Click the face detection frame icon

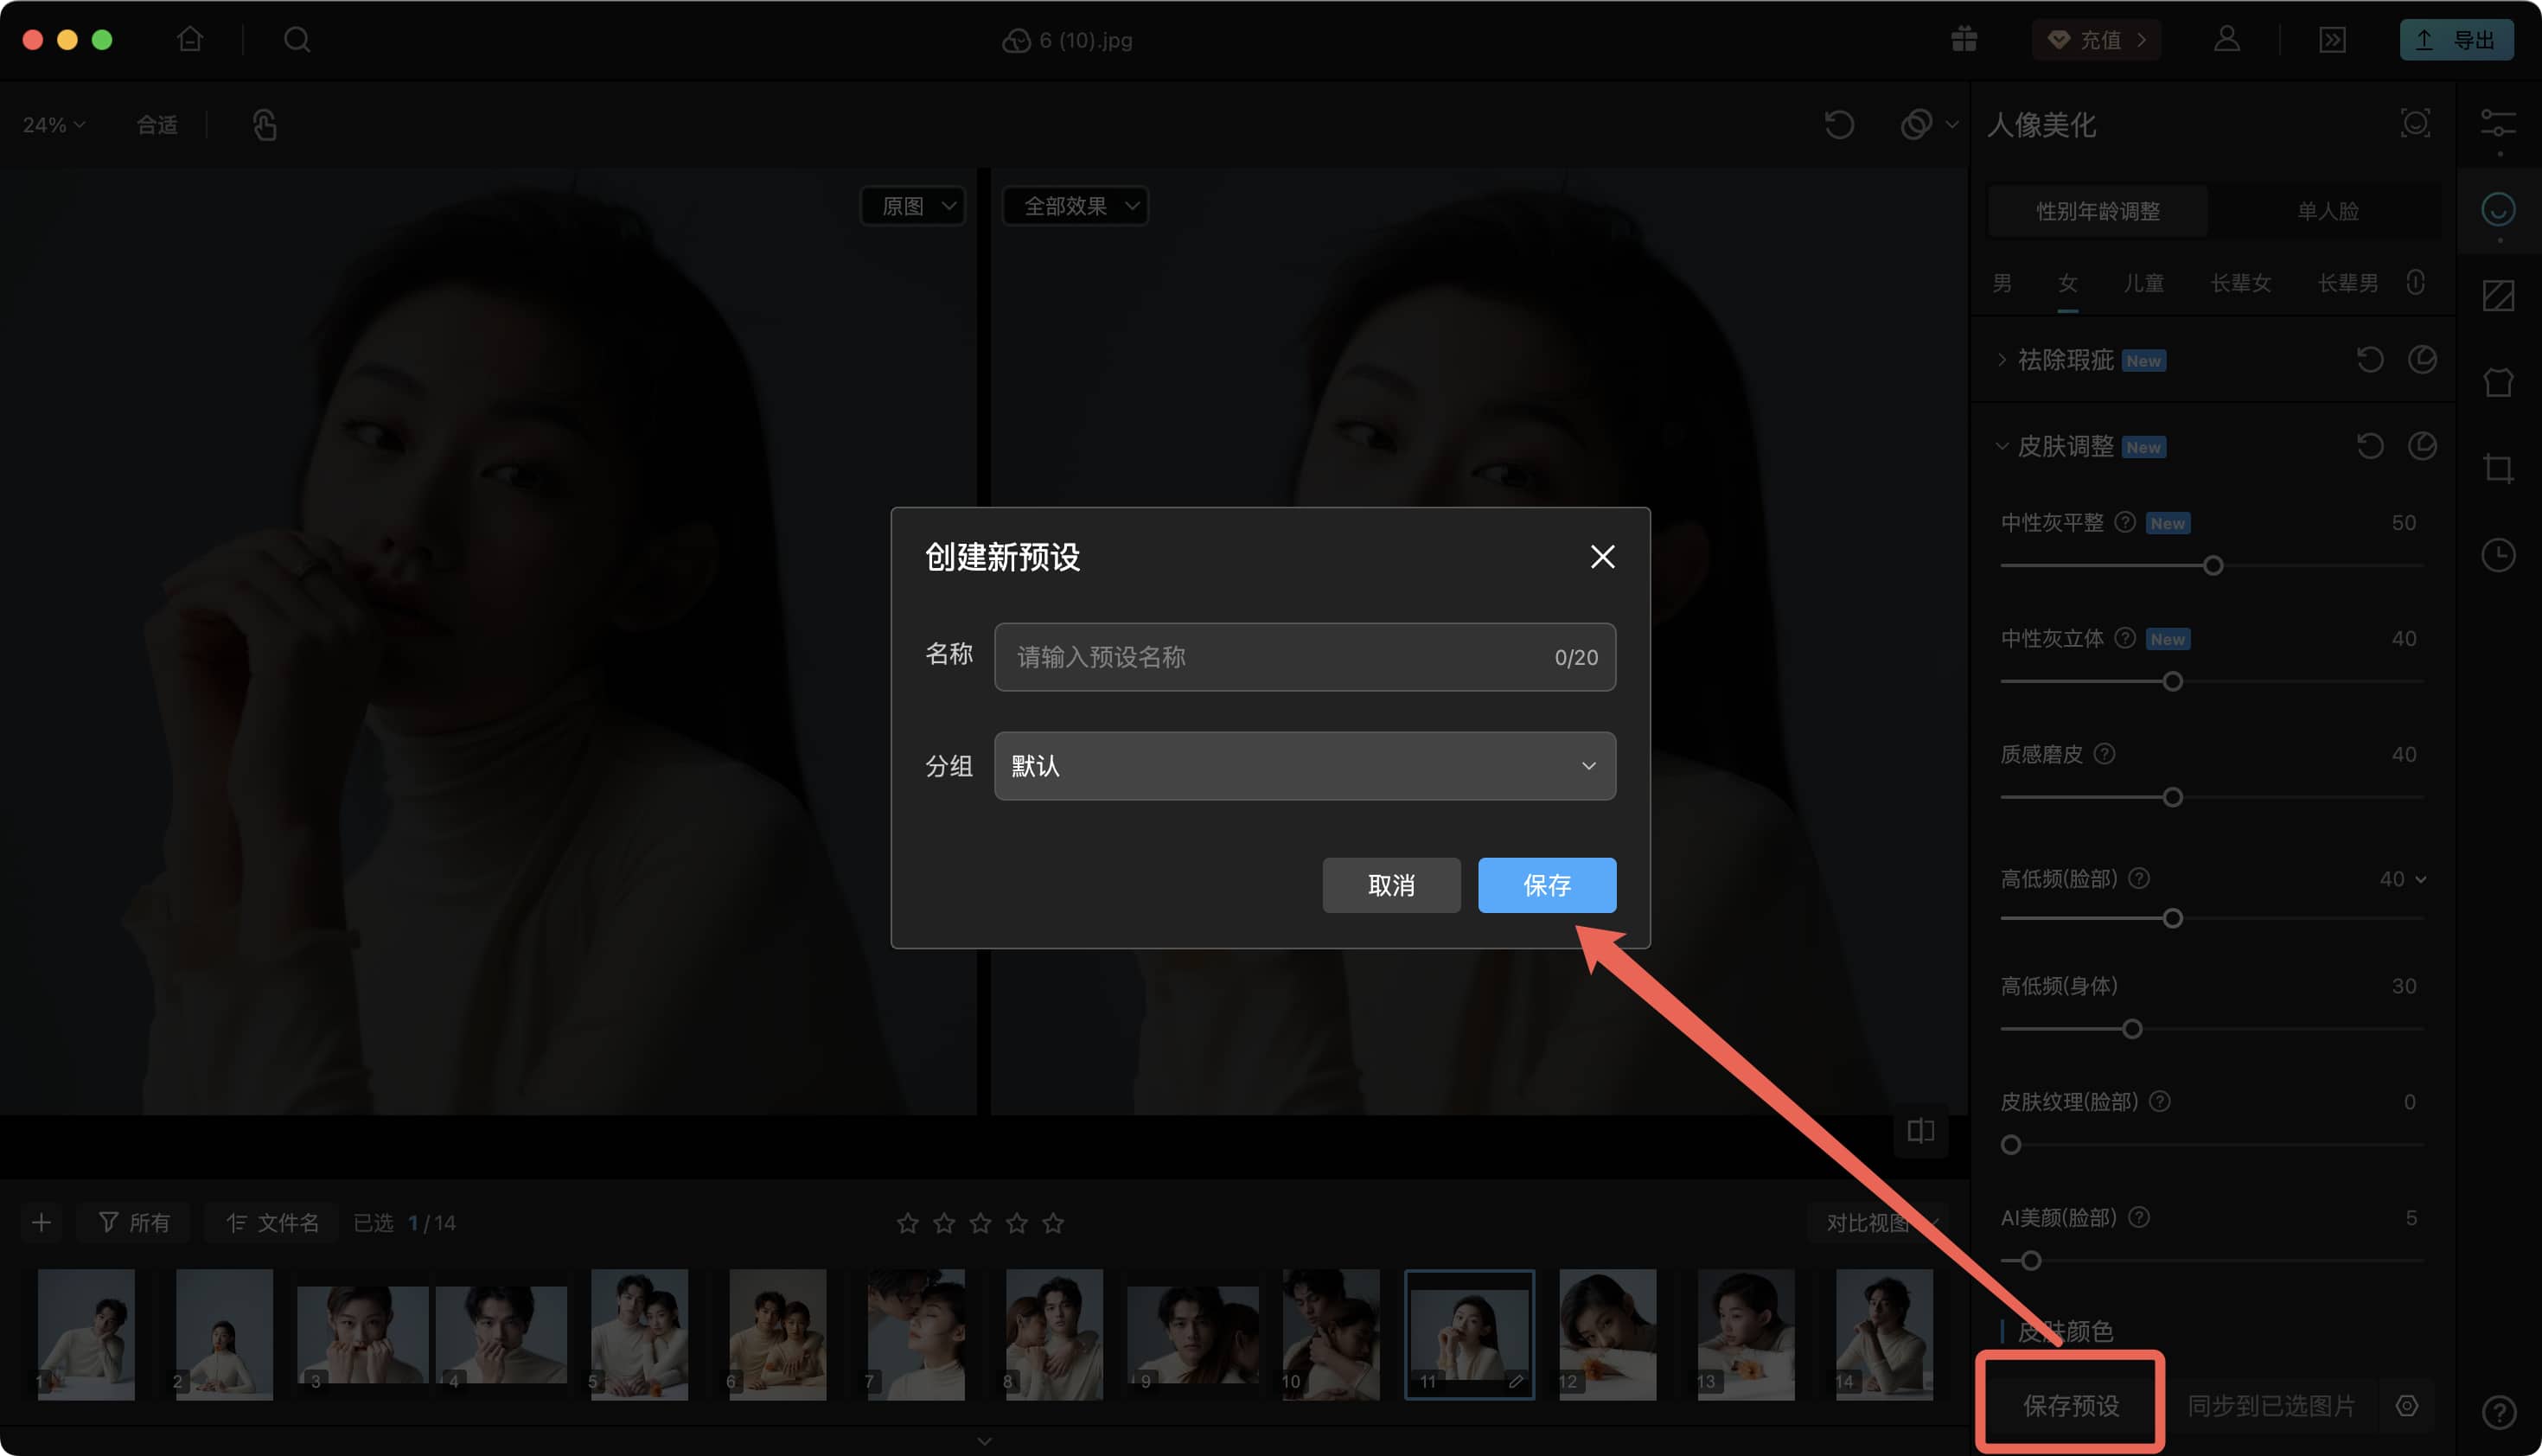[2415, 124]
